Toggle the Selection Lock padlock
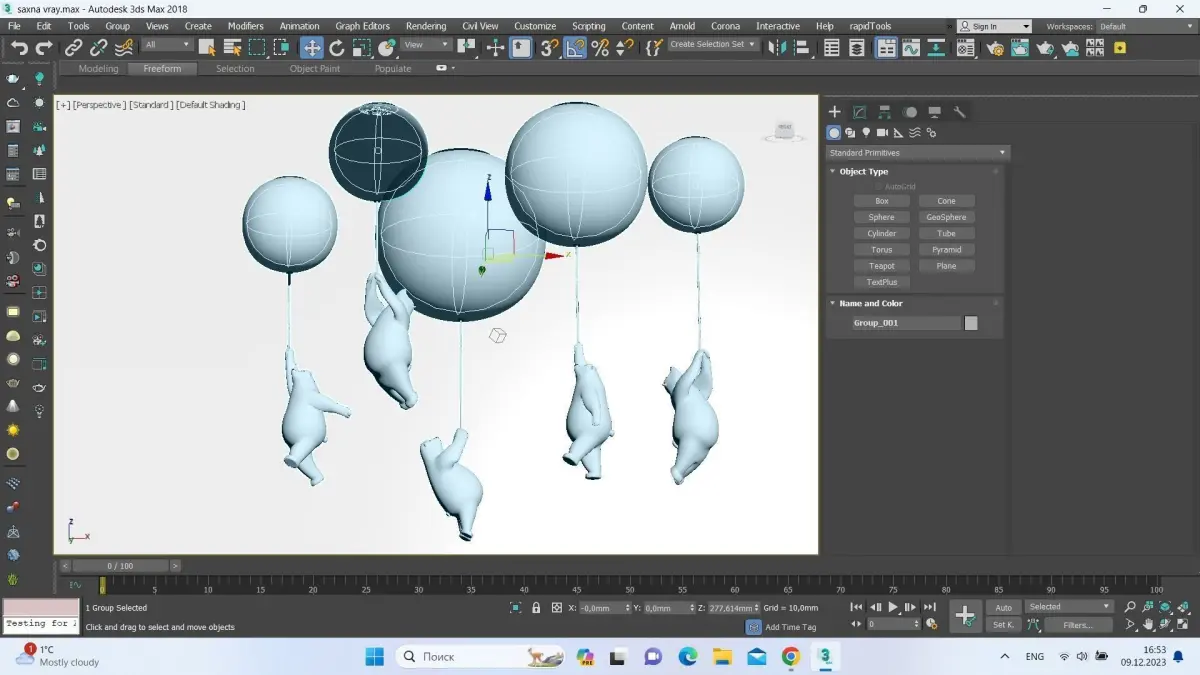The height and width of the screenshot is (675, 1200). point(536,608)
